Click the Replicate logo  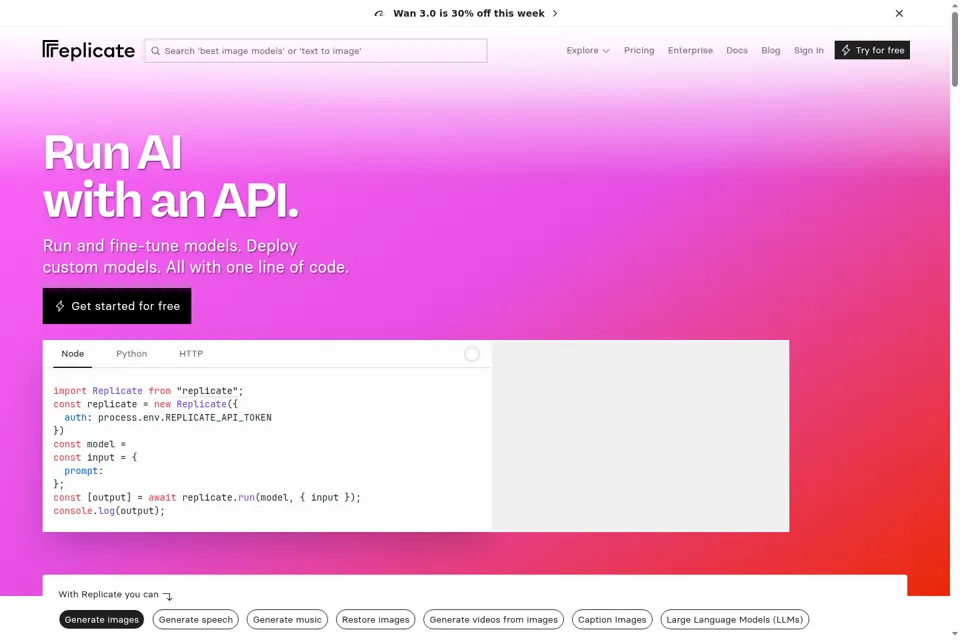tap(88, 50)
